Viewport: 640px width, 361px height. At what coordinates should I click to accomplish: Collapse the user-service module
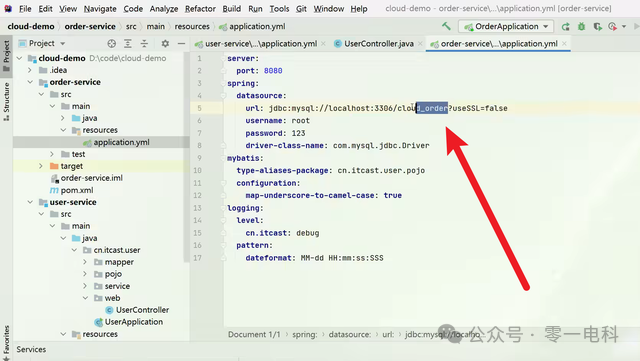click(x=30, y=202)
